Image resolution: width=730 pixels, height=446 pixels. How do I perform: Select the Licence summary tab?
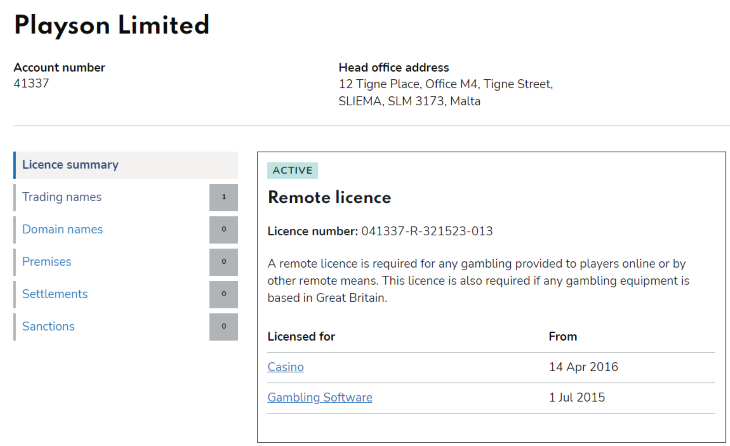[x=126, y=165]
